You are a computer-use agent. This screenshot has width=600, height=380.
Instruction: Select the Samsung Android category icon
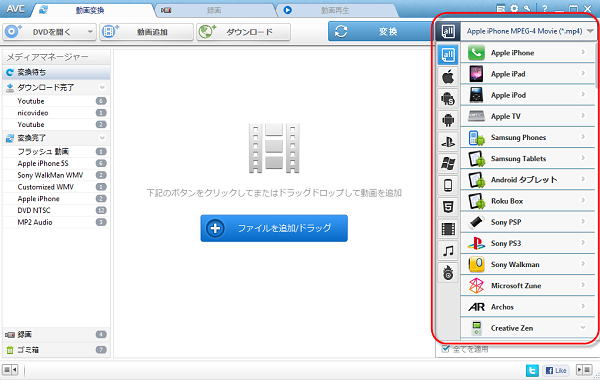point(448,99)
